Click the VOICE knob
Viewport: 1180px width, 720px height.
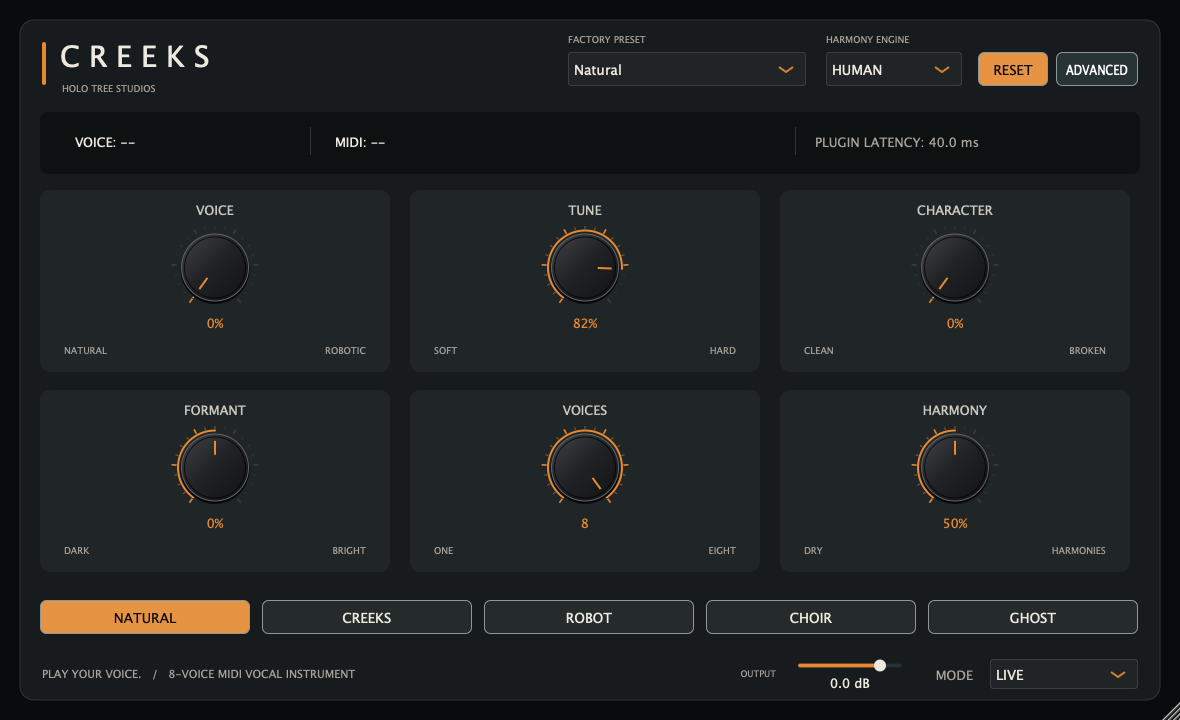[214, 267]
